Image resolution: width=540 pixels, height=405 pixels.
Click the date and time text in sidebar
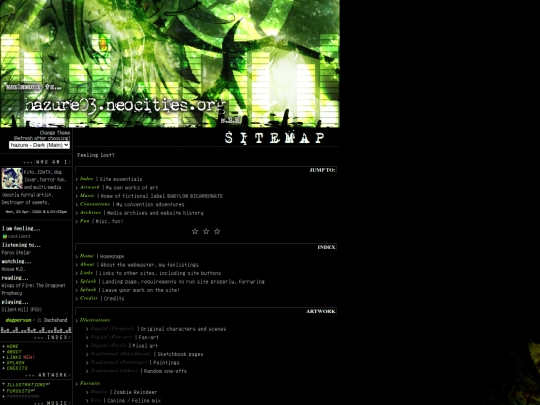click(36, 212)
